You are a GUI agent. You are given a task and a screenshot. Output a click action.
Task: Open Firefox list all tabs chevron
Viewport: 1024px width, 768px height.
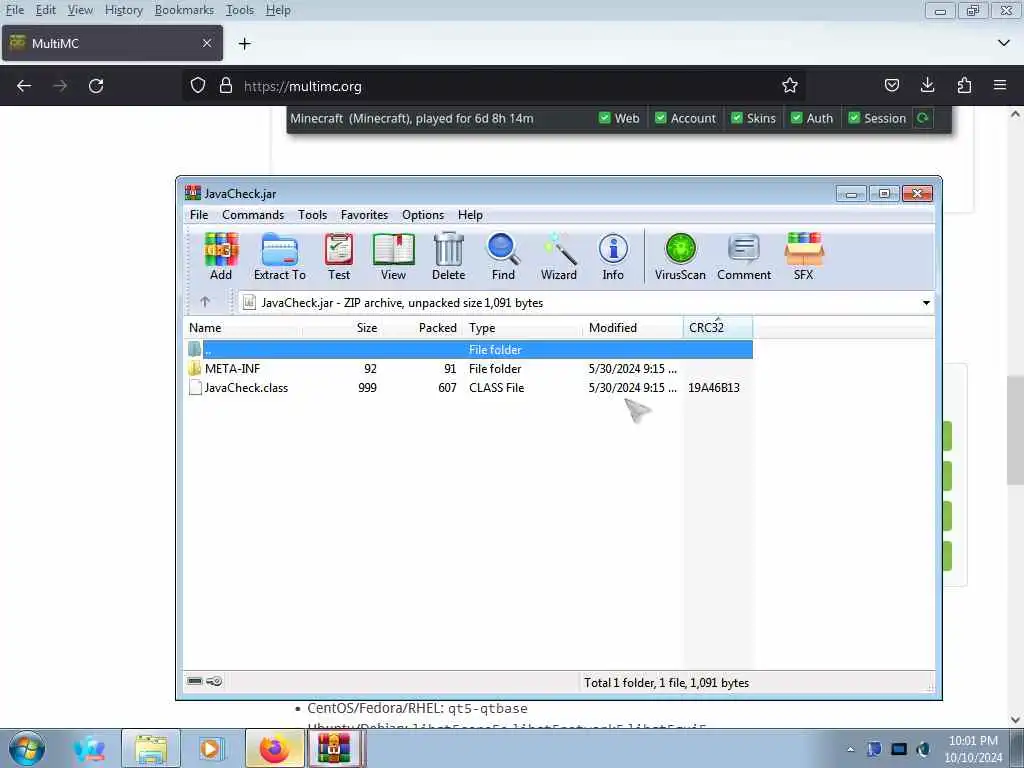pyautogui.click(x=1004, y=43)
